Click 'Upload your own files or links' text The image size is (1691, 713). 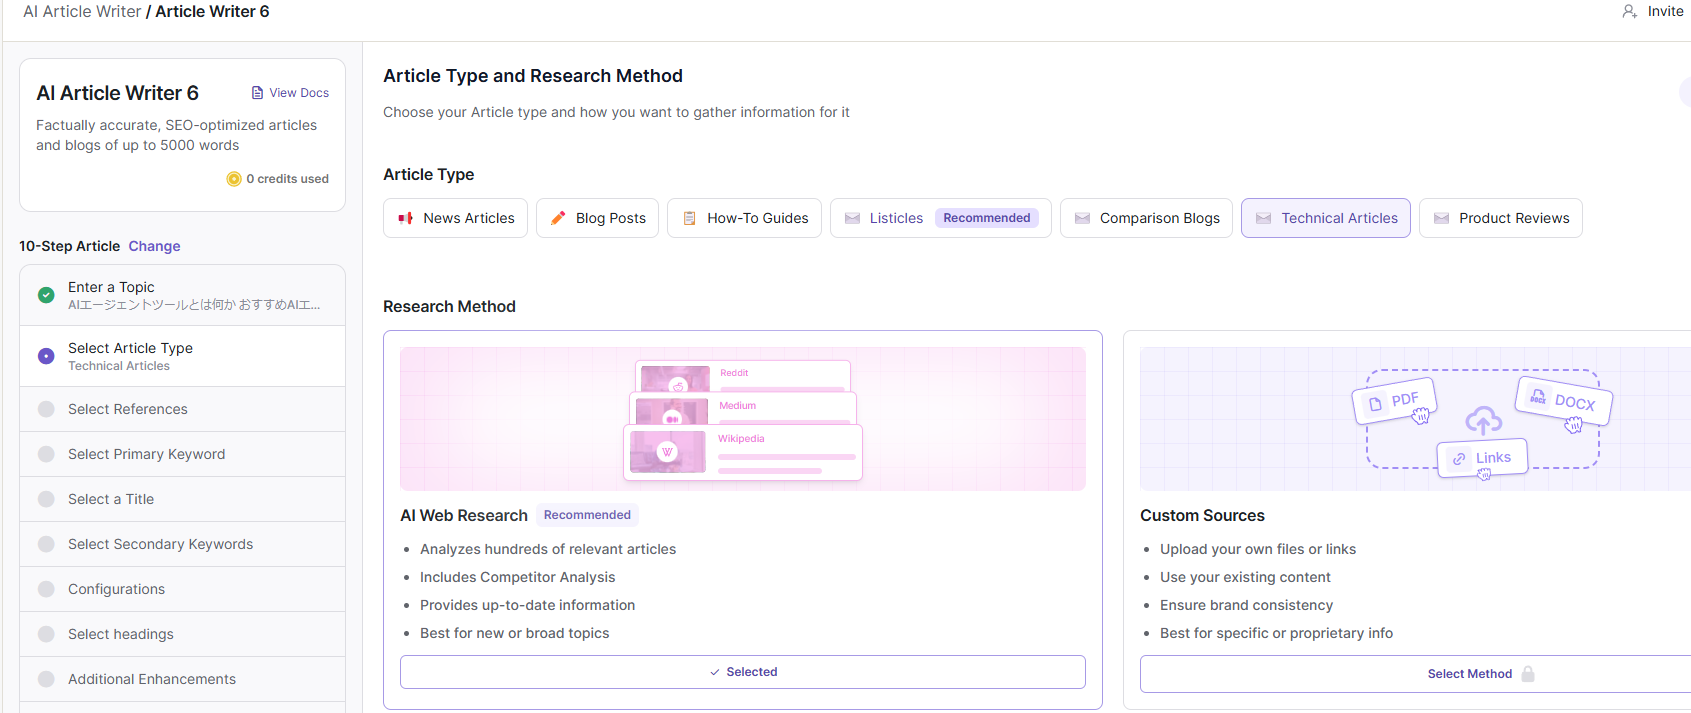click(1258, 549)
